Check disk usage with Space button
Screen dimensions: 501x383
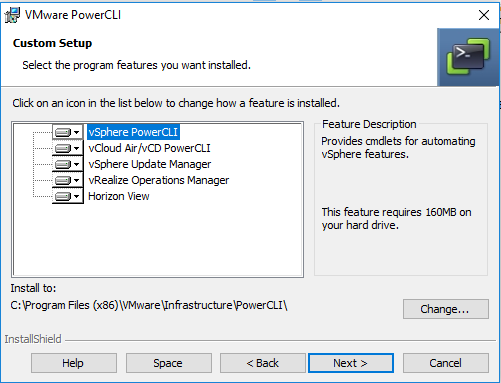pyautogui.click(x=169, y=363)
